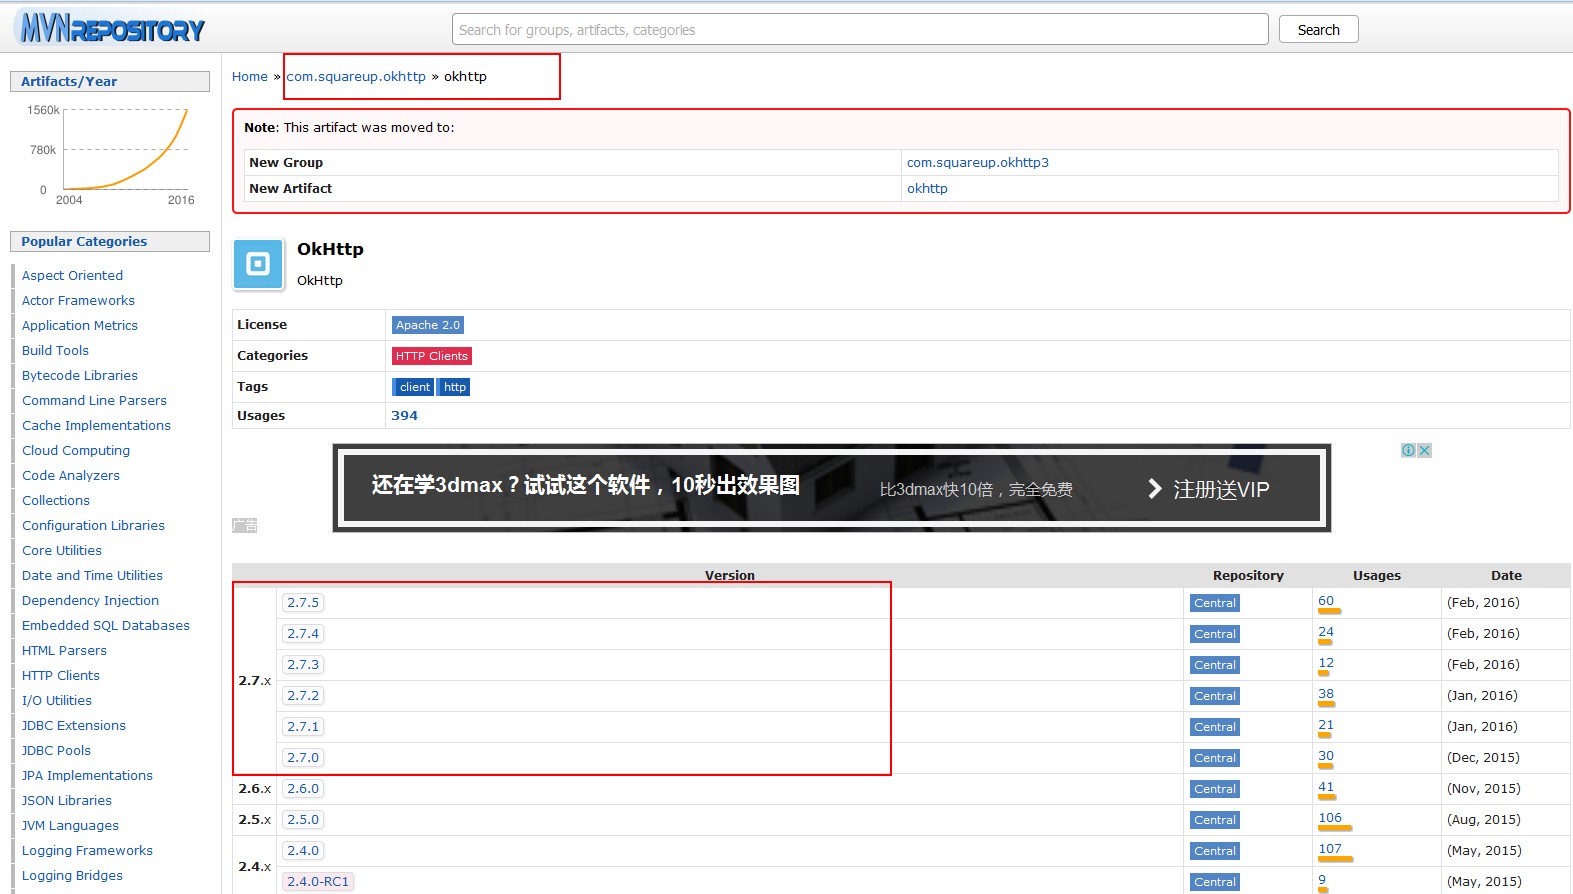1573x894 pixels.
Task: Open JDBC Pools category
Action: point(56,751)
